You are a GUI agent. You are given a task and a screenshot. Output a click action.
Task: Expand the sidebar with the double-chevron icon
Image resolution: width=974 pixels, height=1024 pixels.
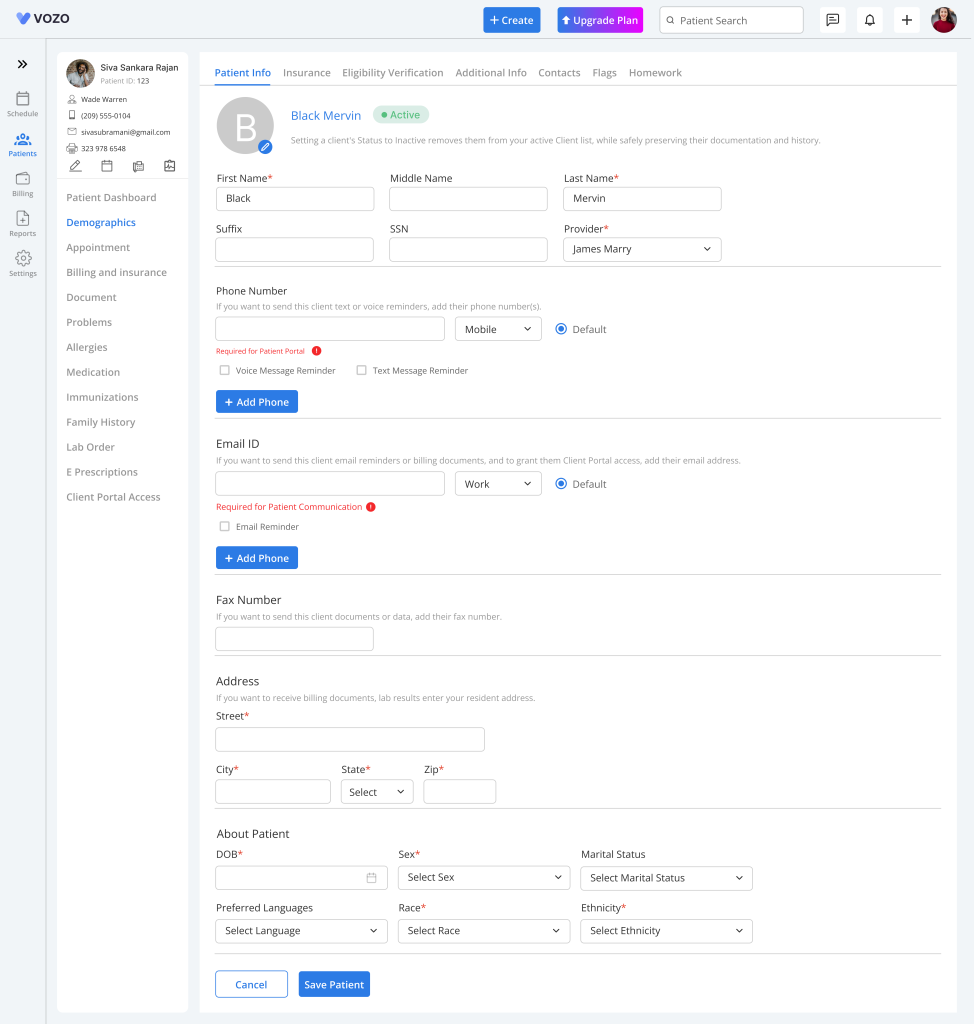tap(22, 64)
